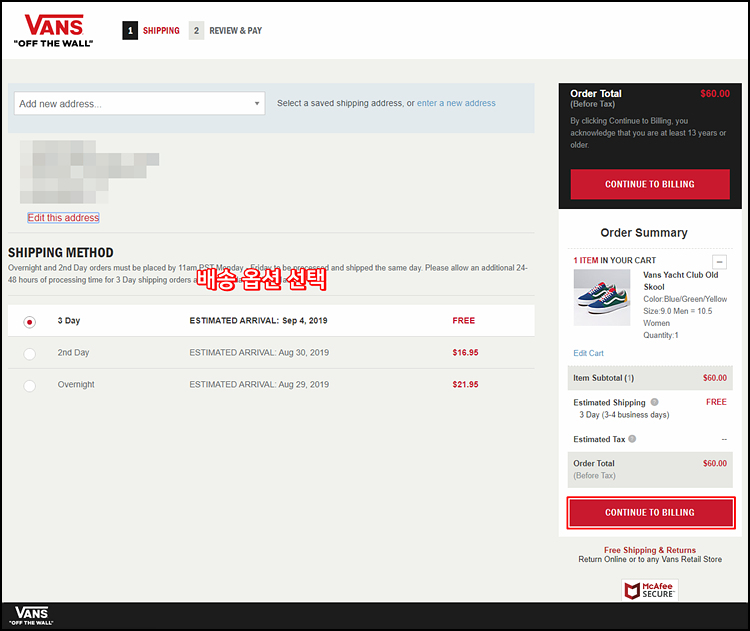Open the Edit Cart link

click(588, 353)
